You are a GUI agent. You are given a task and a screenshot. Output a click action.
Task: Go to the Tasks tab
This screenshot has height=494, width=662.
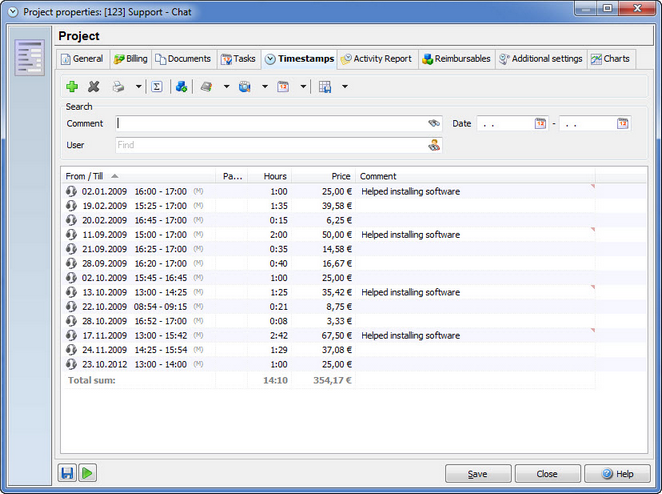point(239,59)
